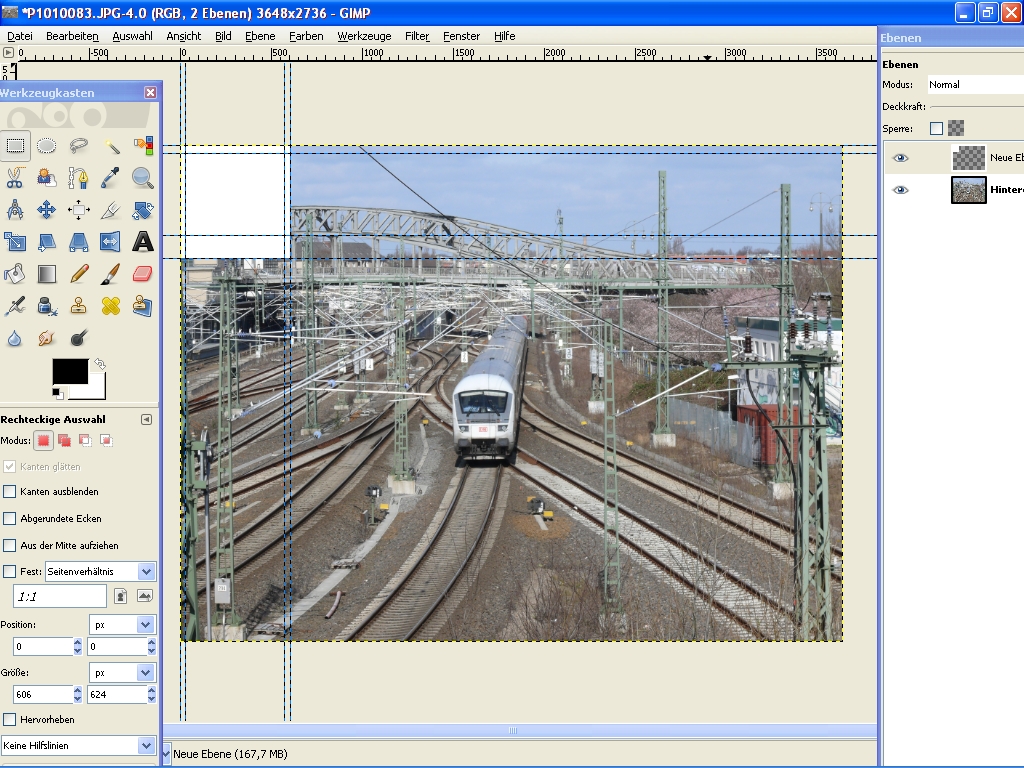The width and height of the screenshot is (1024, 768).
Task: Select the Ellipse Select tool
Action: [46, 146]
